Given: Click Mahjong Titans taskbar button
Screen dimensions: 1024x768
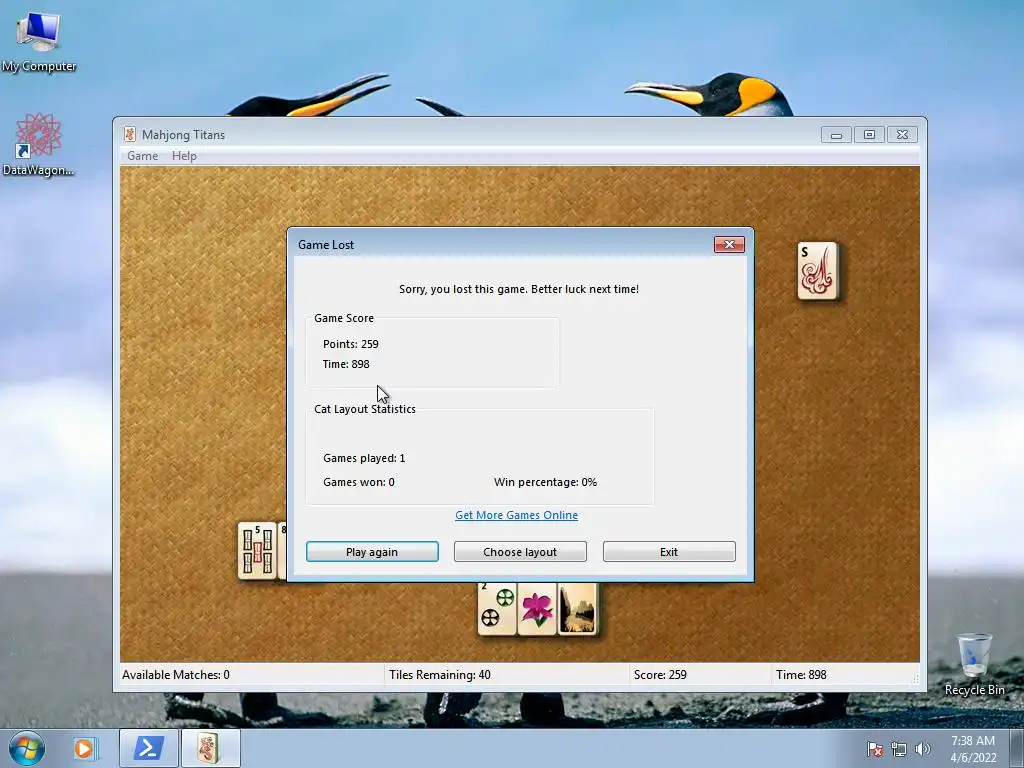Looking at the screenshot, I should 210,748.
